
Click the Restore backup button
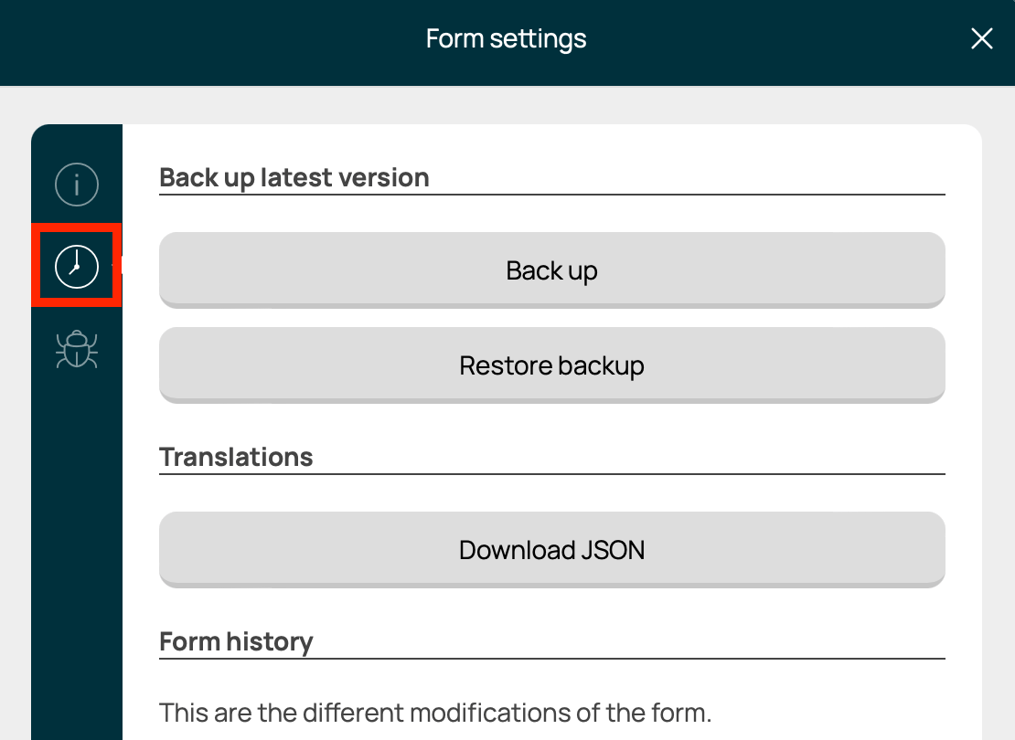click(551, 365)
